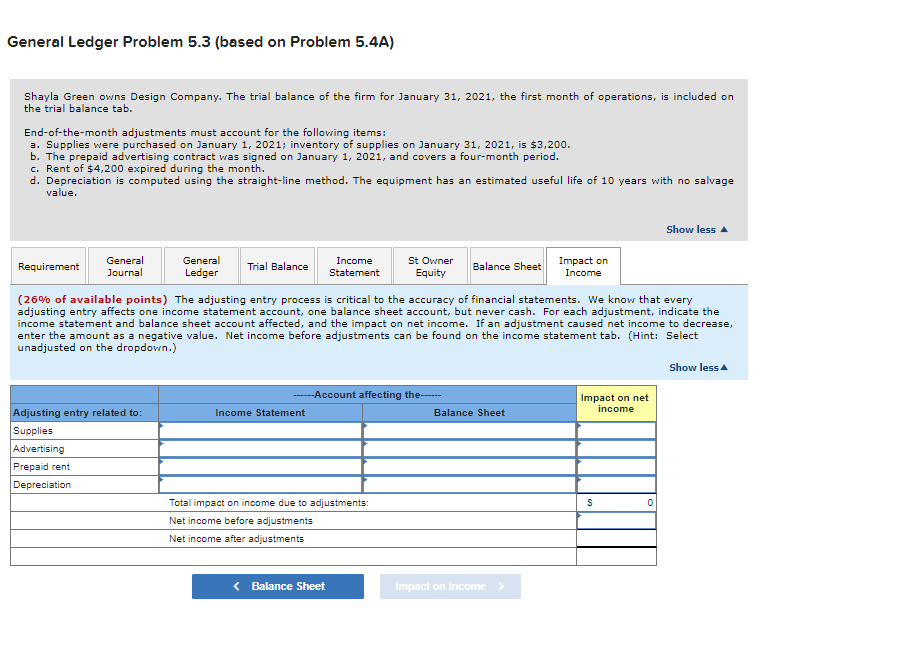Collapse the instructions using Show less

695,367
